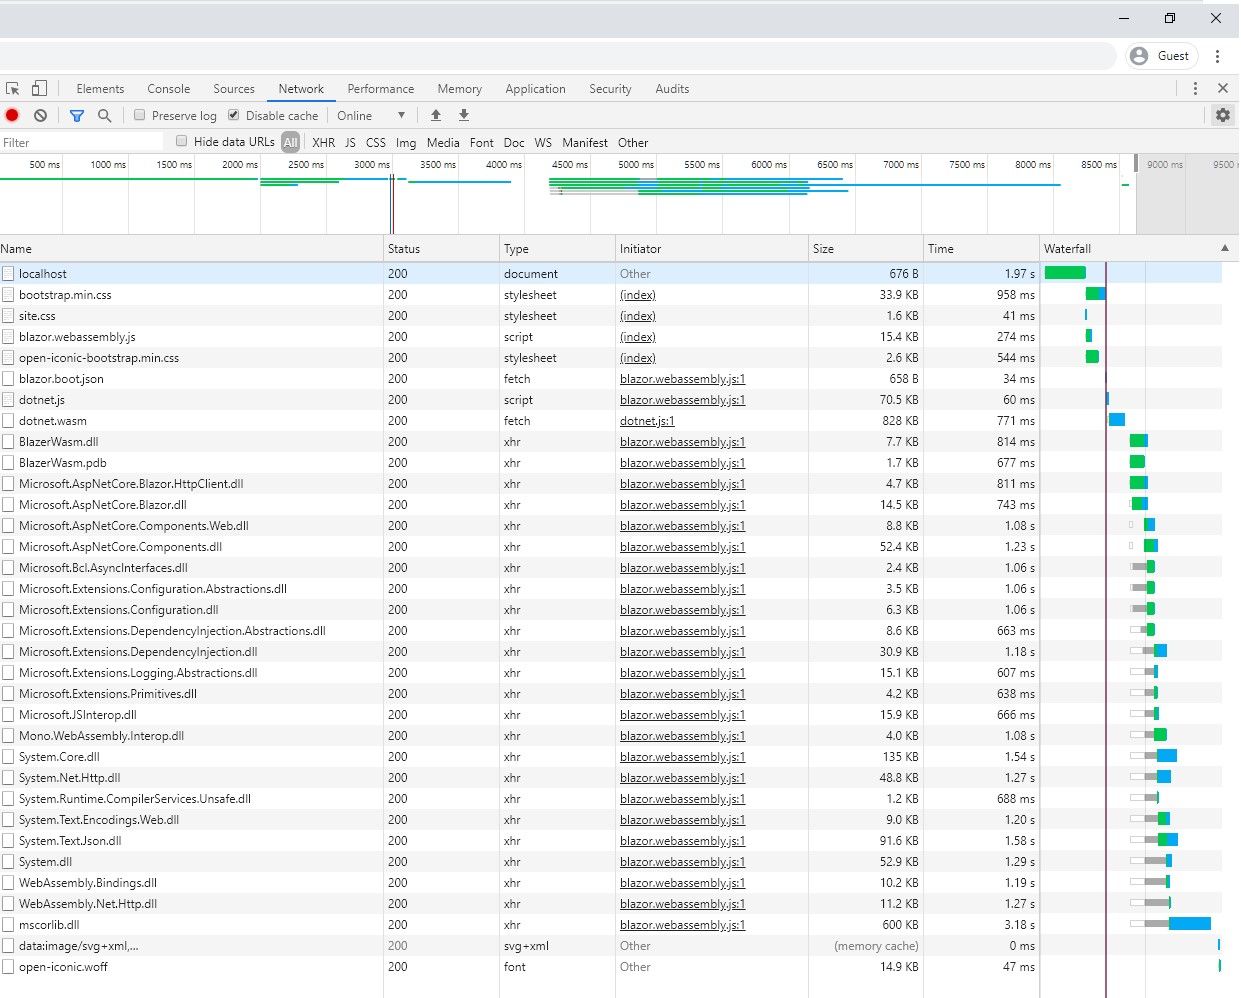Open network search with magnifier icon
This screenshot has height=998, width=1241.
pos(105,115)
